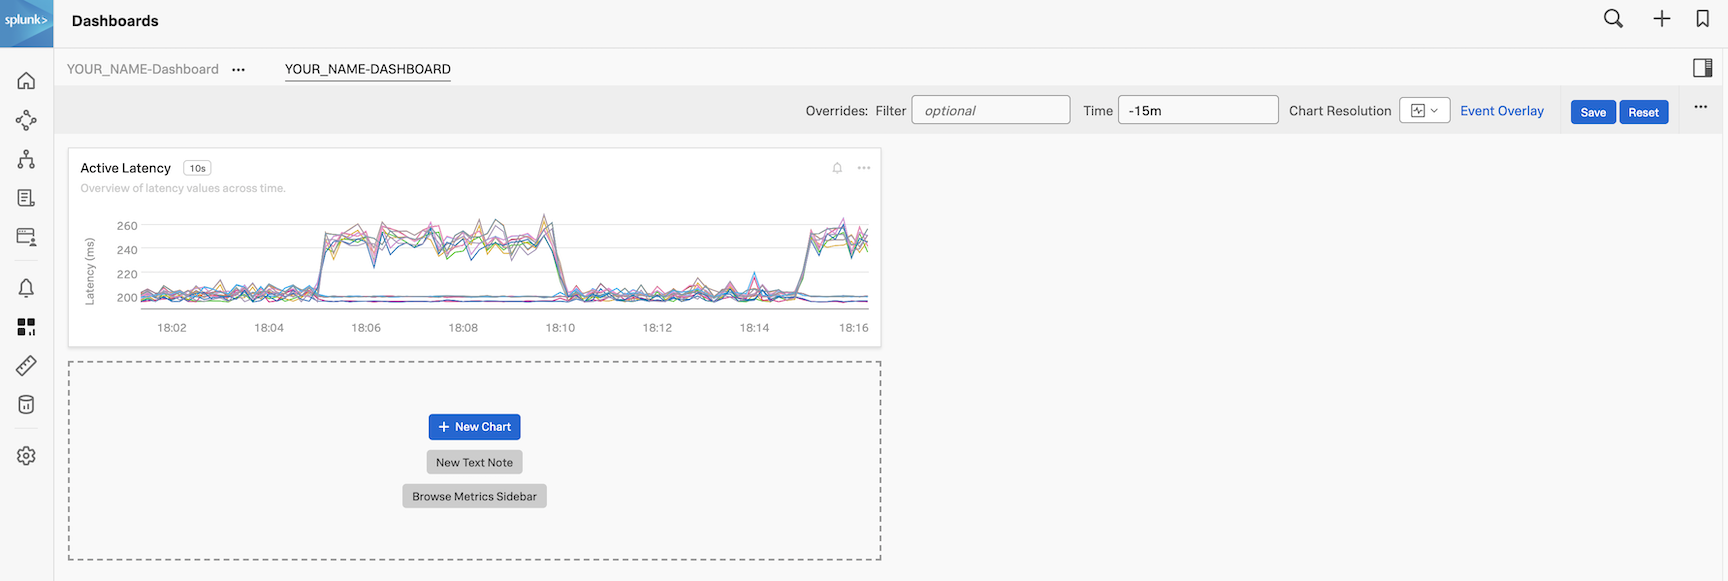This screenshot has height=581, width=1728.
Task: Click the New Chart button
Action: (474, 427)
